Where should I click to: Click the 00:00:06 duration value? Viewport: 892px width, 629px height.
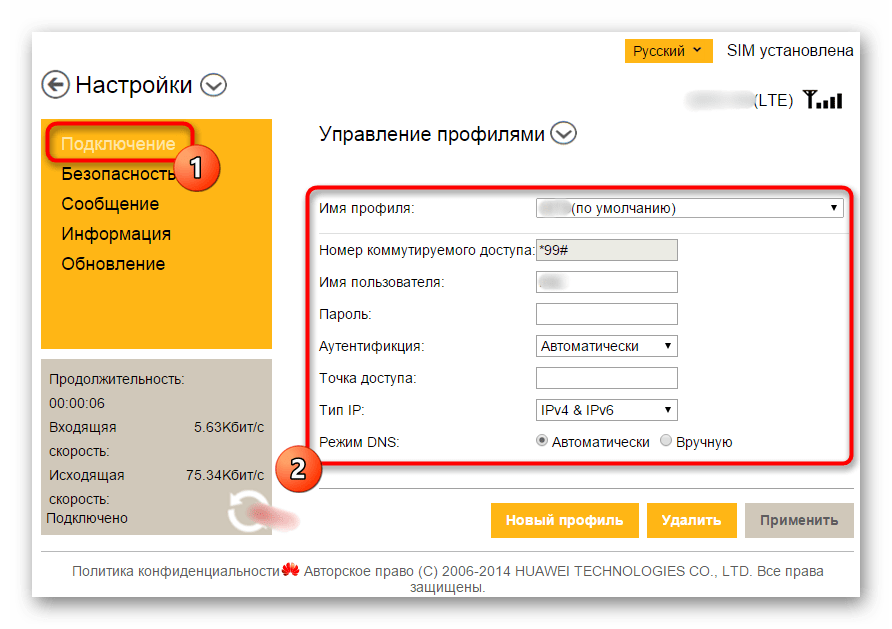pos(77,403)
